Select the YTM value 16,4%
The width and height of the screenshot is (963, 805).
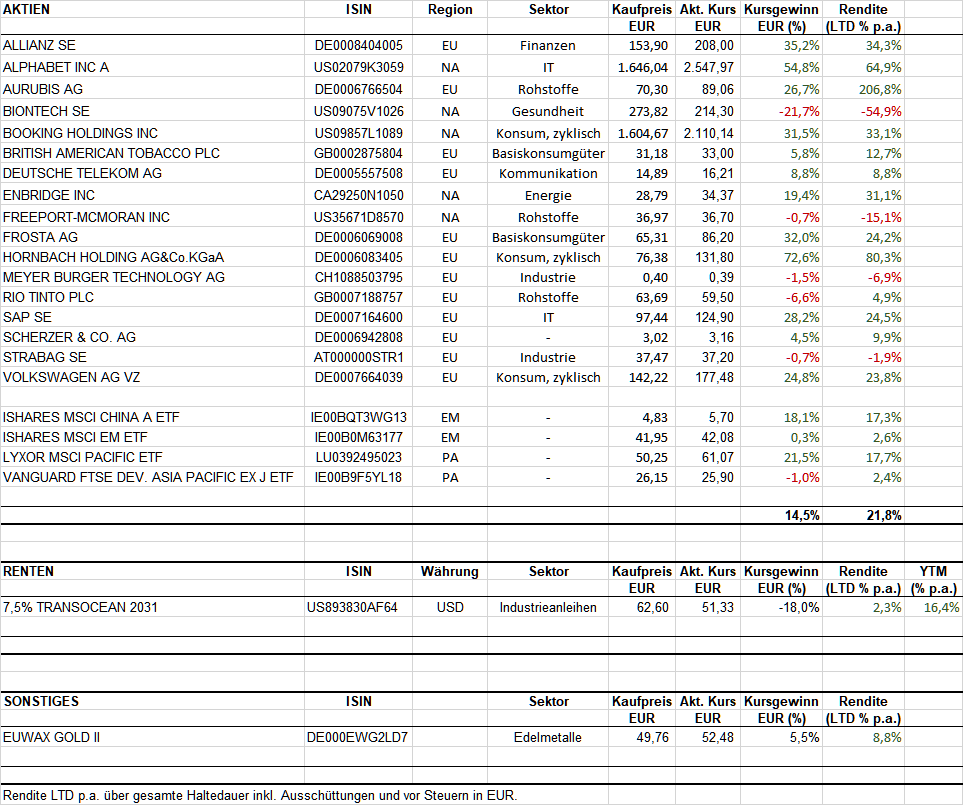tap(934, 607)
